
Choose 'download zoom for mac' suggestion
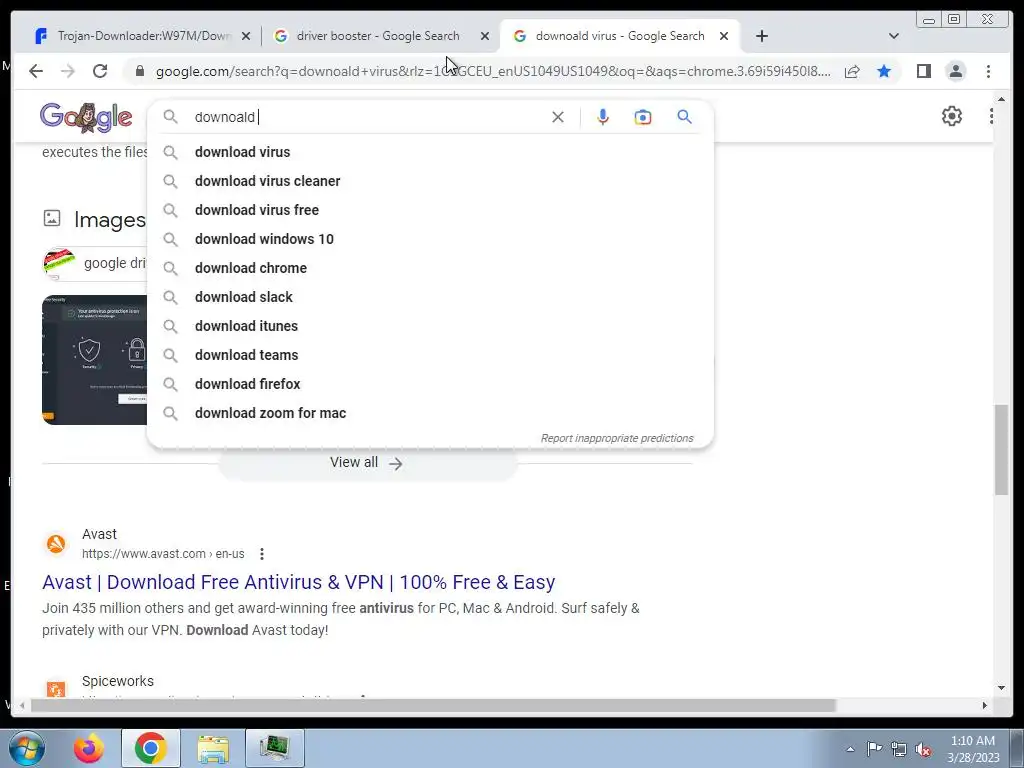coord(430,413)
